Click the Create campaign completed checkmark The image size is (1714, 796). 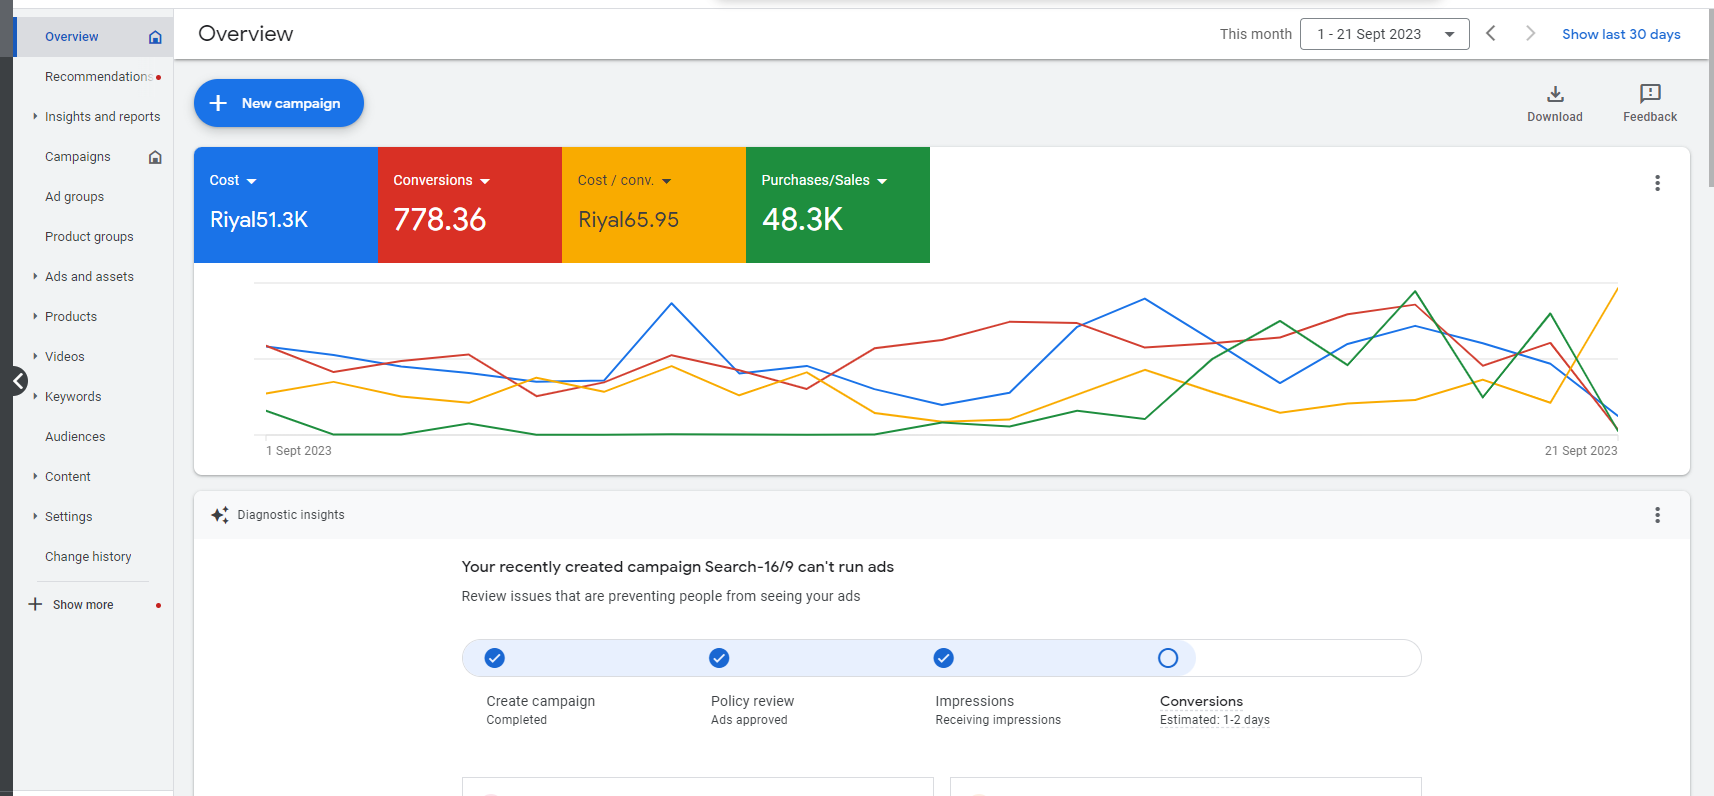(x=494, y=658)
